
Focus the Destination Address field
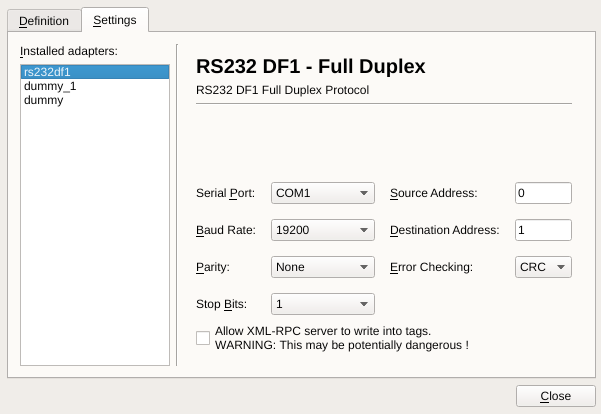click(542, 230)
